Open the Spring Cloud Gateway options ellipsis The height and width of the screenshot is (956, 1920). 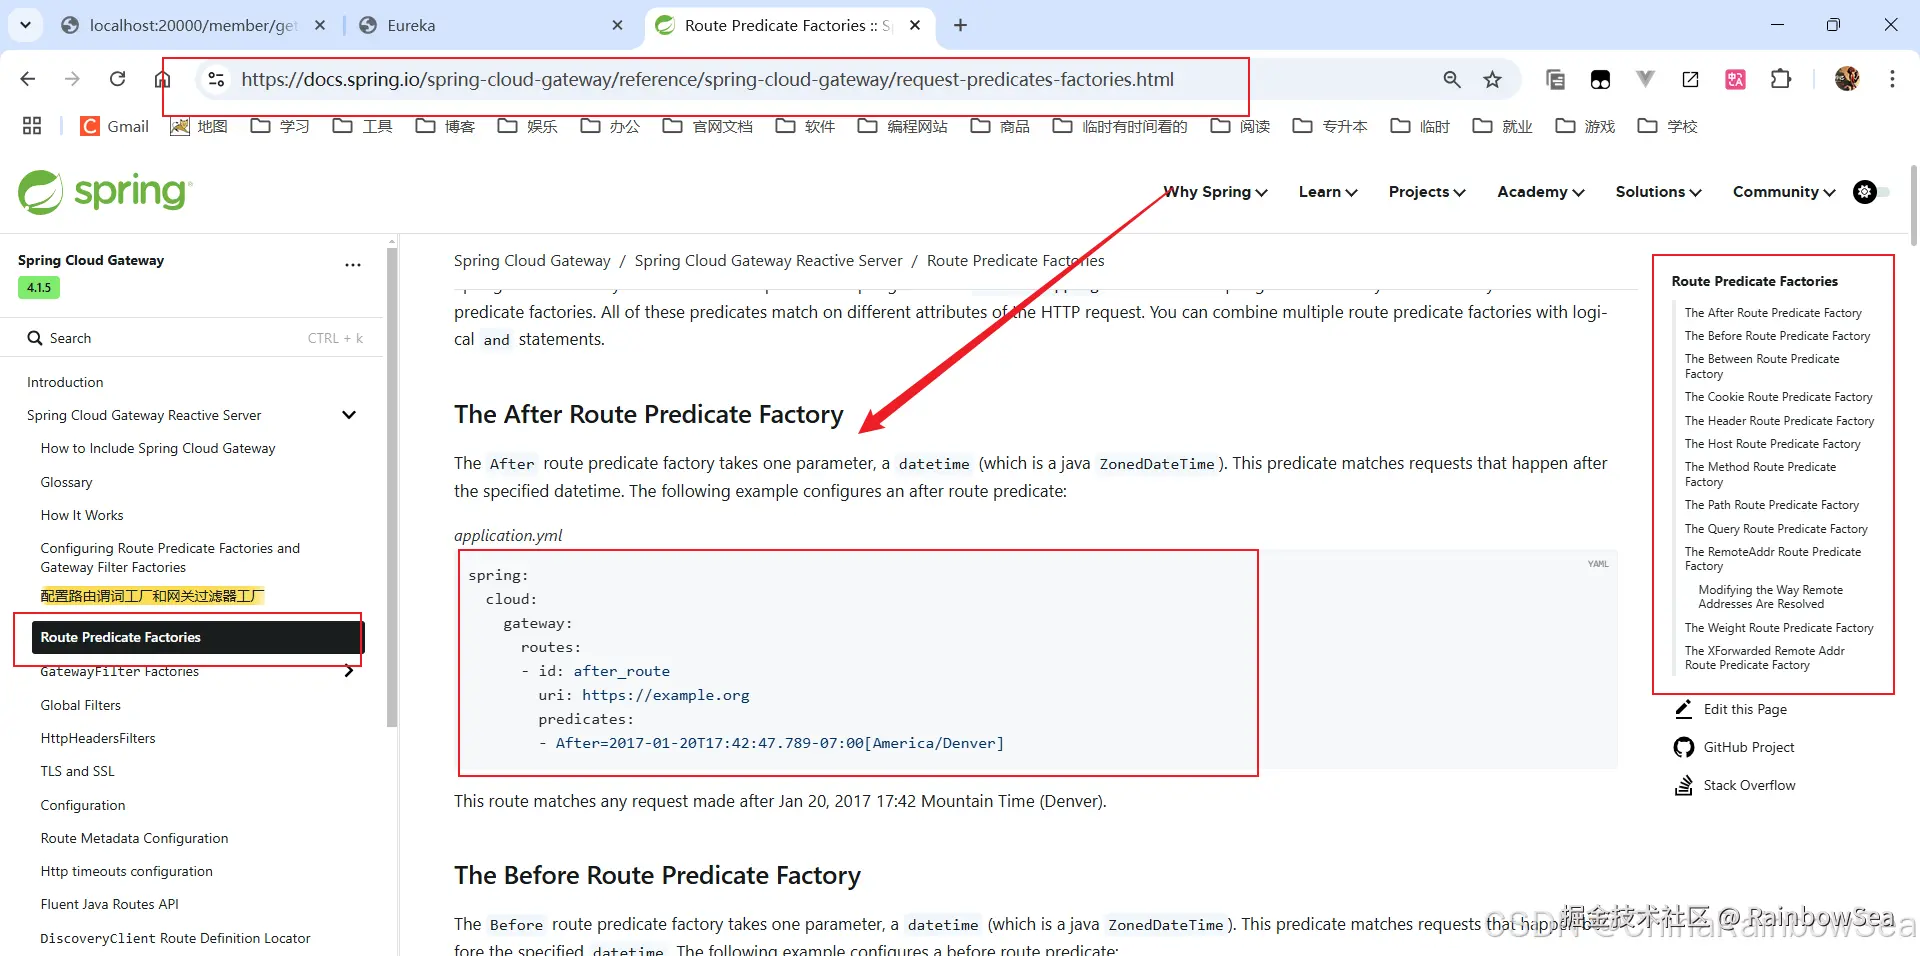coord(353,265)
